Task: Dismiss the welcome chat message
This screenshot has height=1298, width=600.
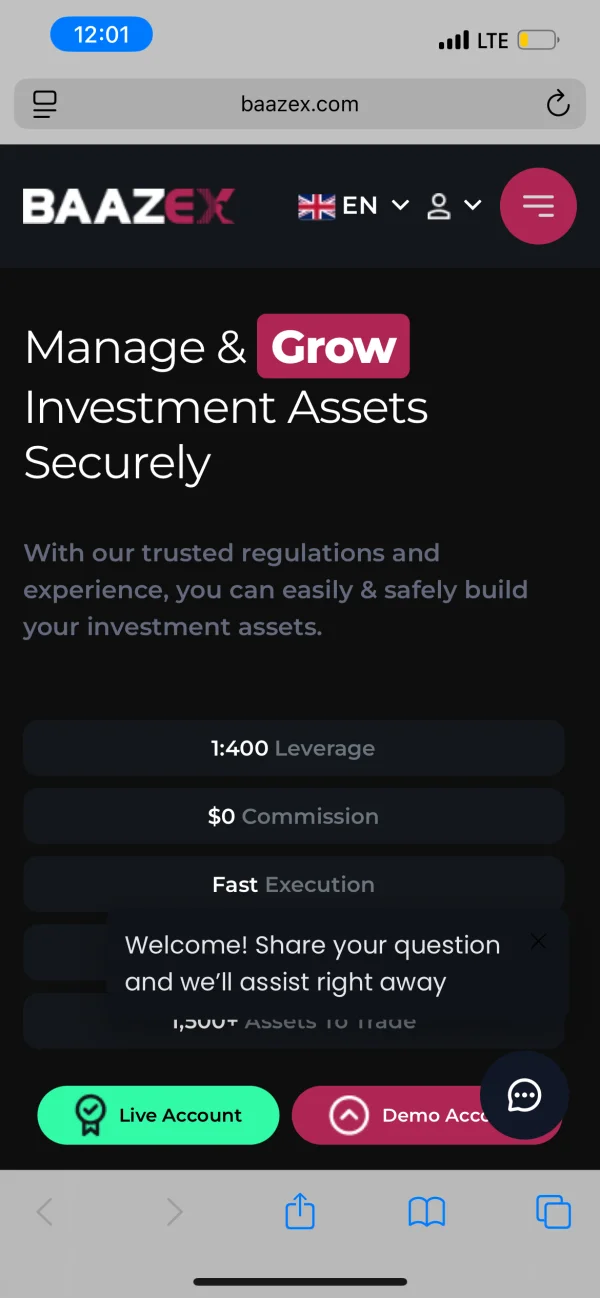Action: (x=538, y=941)
